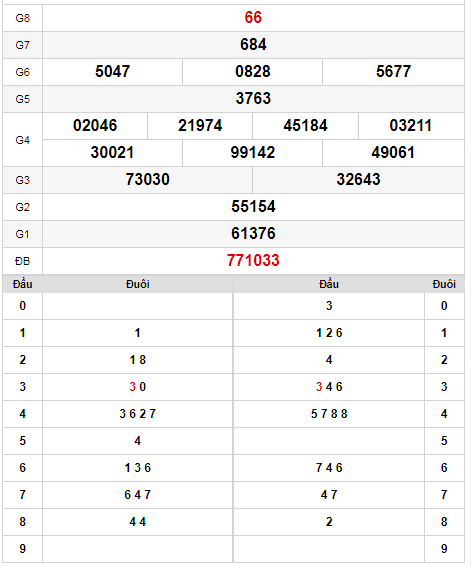
Task: Select G4 number 21974
Action: click(200, 125)
